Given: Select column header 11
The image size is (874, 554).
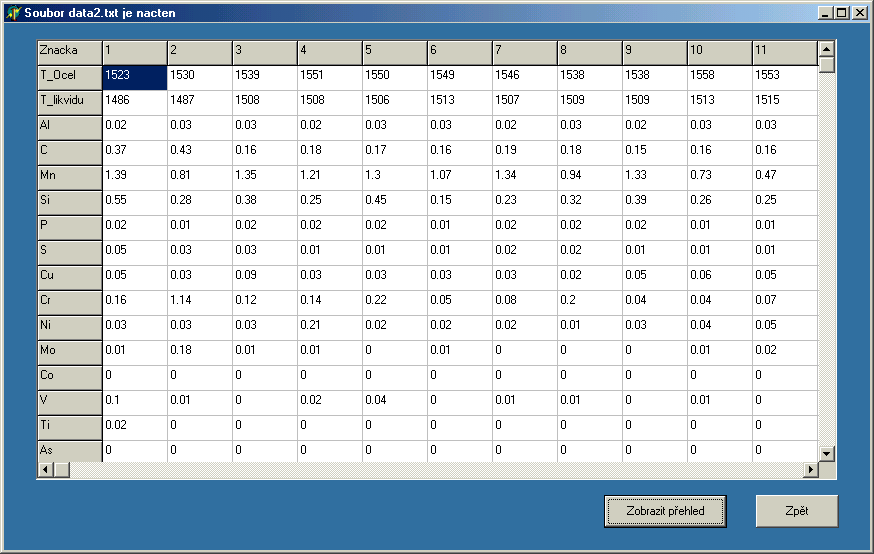Looking at the screenshot, I should tap(785, 52).
